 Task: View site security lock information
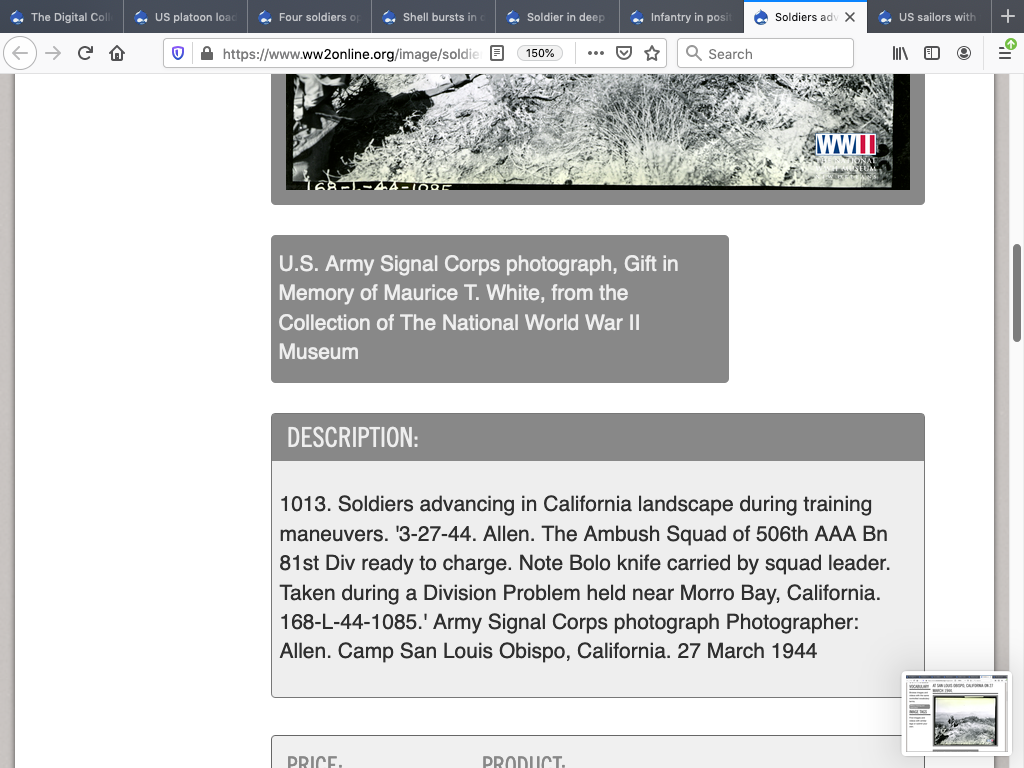205,54
